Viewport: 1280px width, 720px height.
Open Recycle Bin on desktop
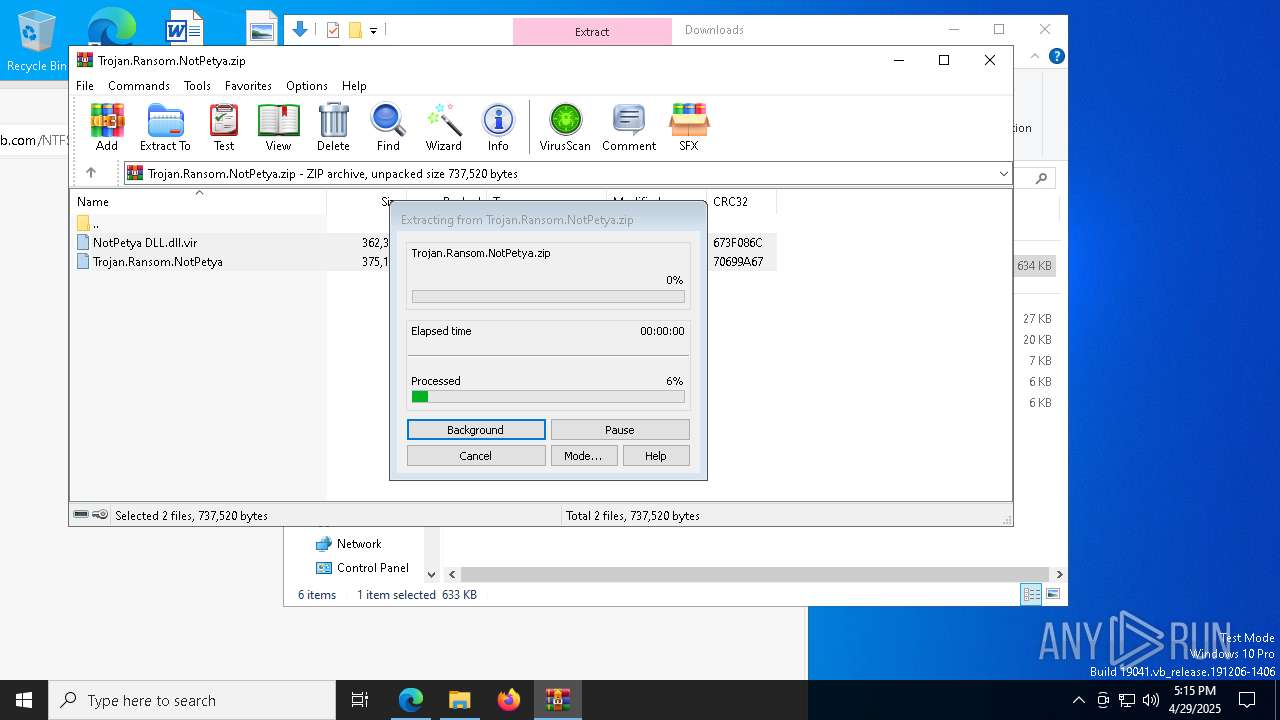37,42
